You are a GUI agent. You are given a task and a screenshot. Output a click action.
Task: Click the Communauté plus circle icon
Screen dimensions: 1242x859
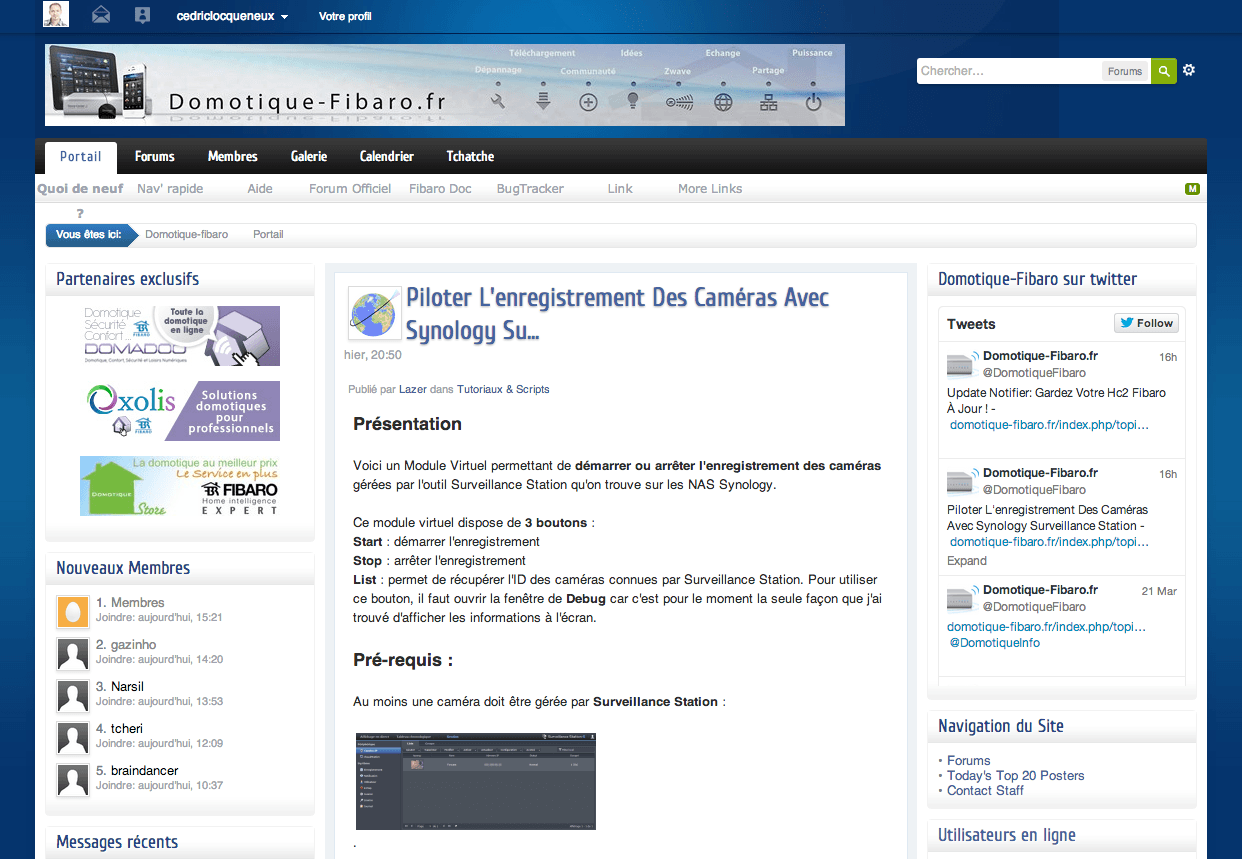click(x=588, y=101)
